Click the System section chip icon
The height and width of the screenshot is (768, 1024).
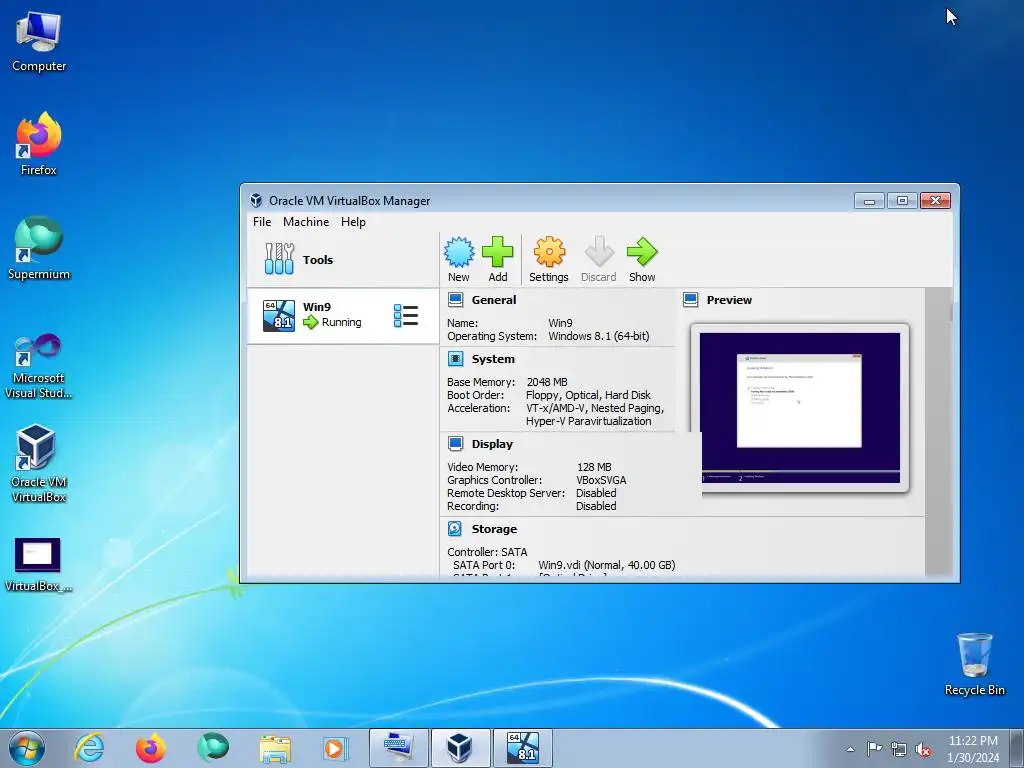tap(455, 359)
